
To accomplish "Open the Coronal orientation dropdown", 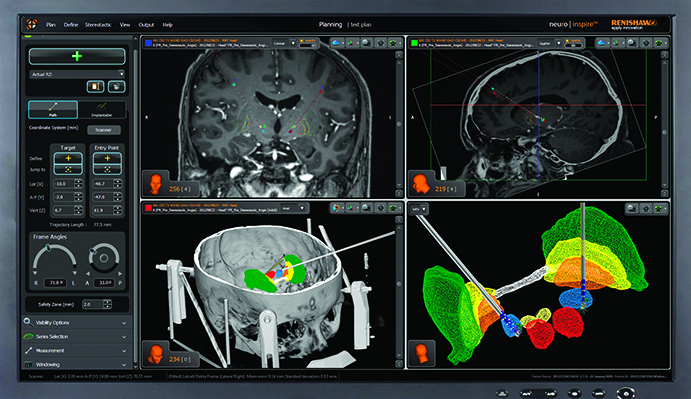I will point(283,43).
